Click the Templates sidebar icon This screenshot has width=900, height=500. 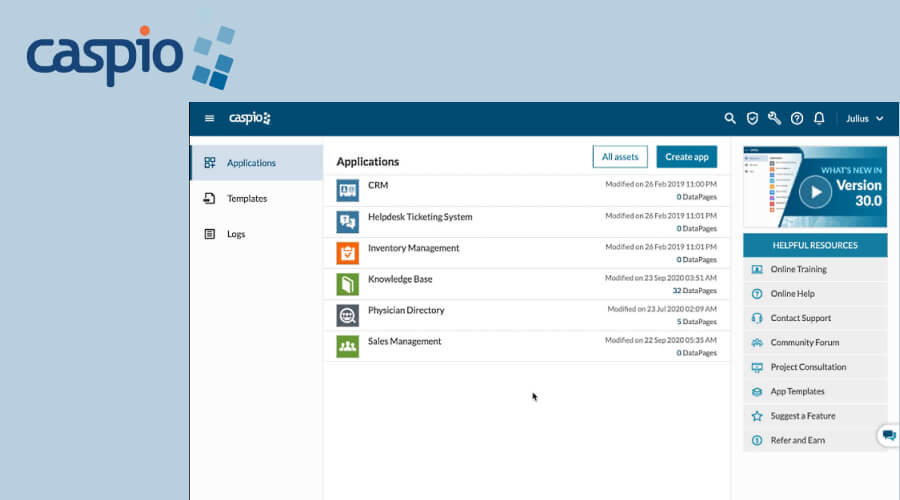coord(210,199)
